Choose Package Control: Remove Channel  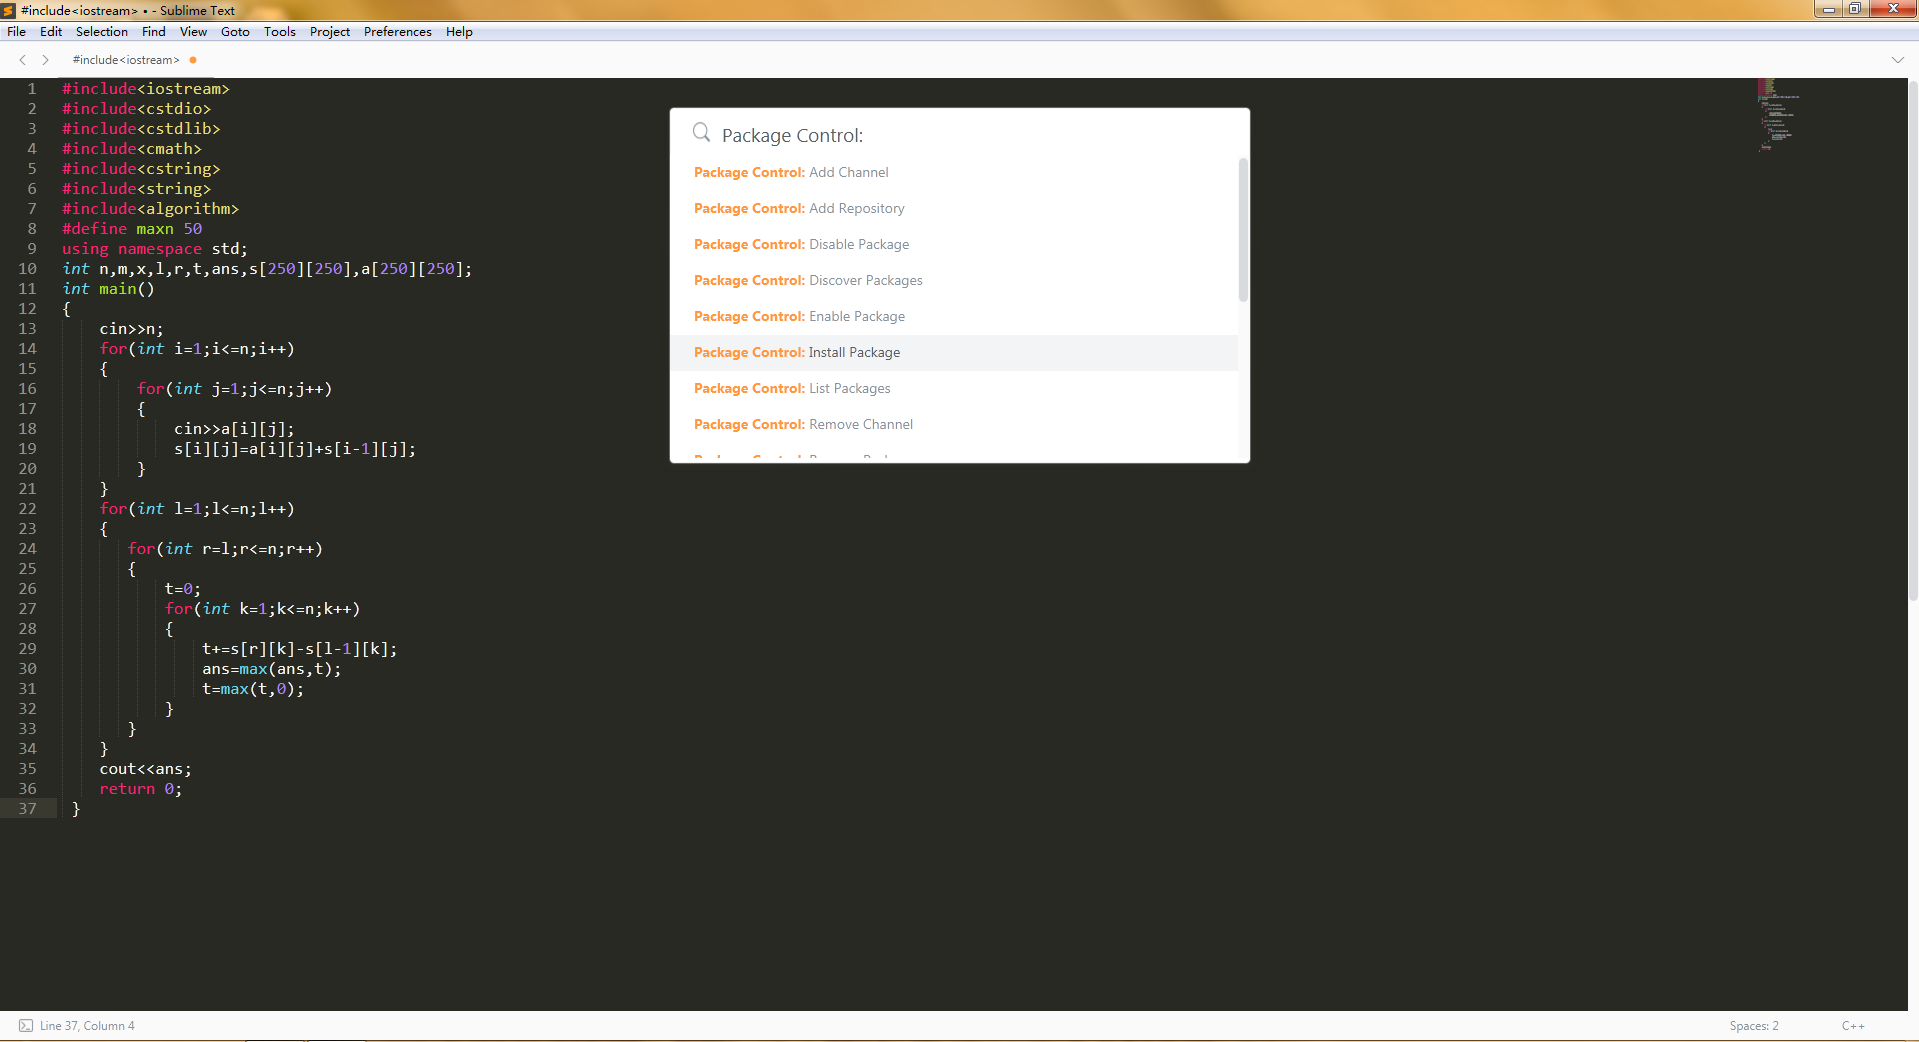pyautogui.click(x=954, y=425)
